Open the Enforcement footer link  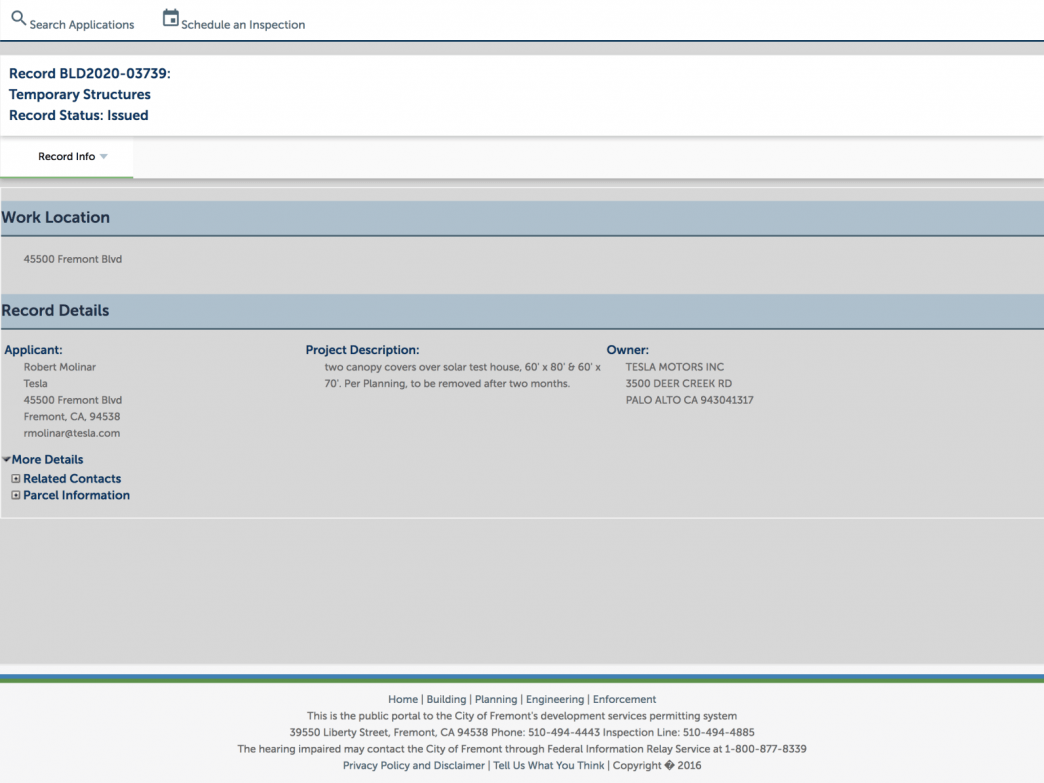click(x=625, y=699)
